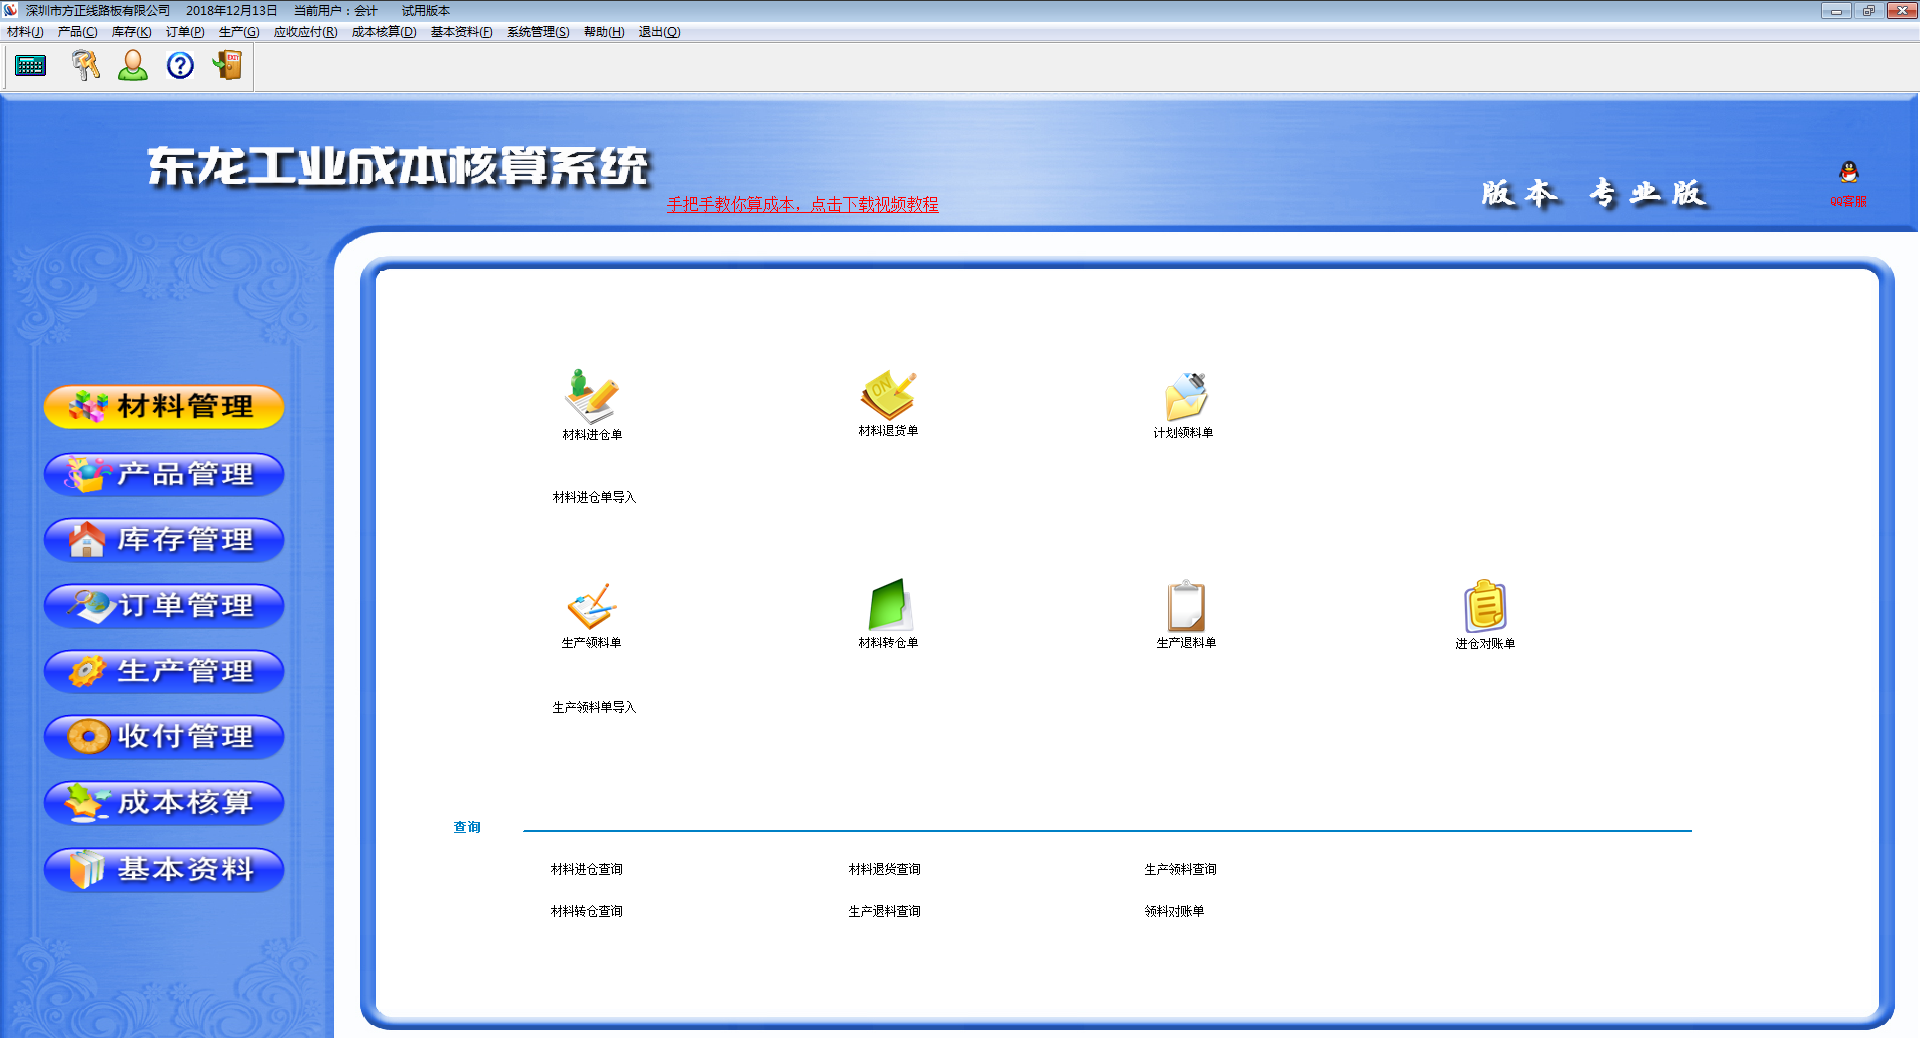Viewport: 1920px width, 1038px height.
Task: Click the 材料进仓单导入 import link
Action: point(594,497)
